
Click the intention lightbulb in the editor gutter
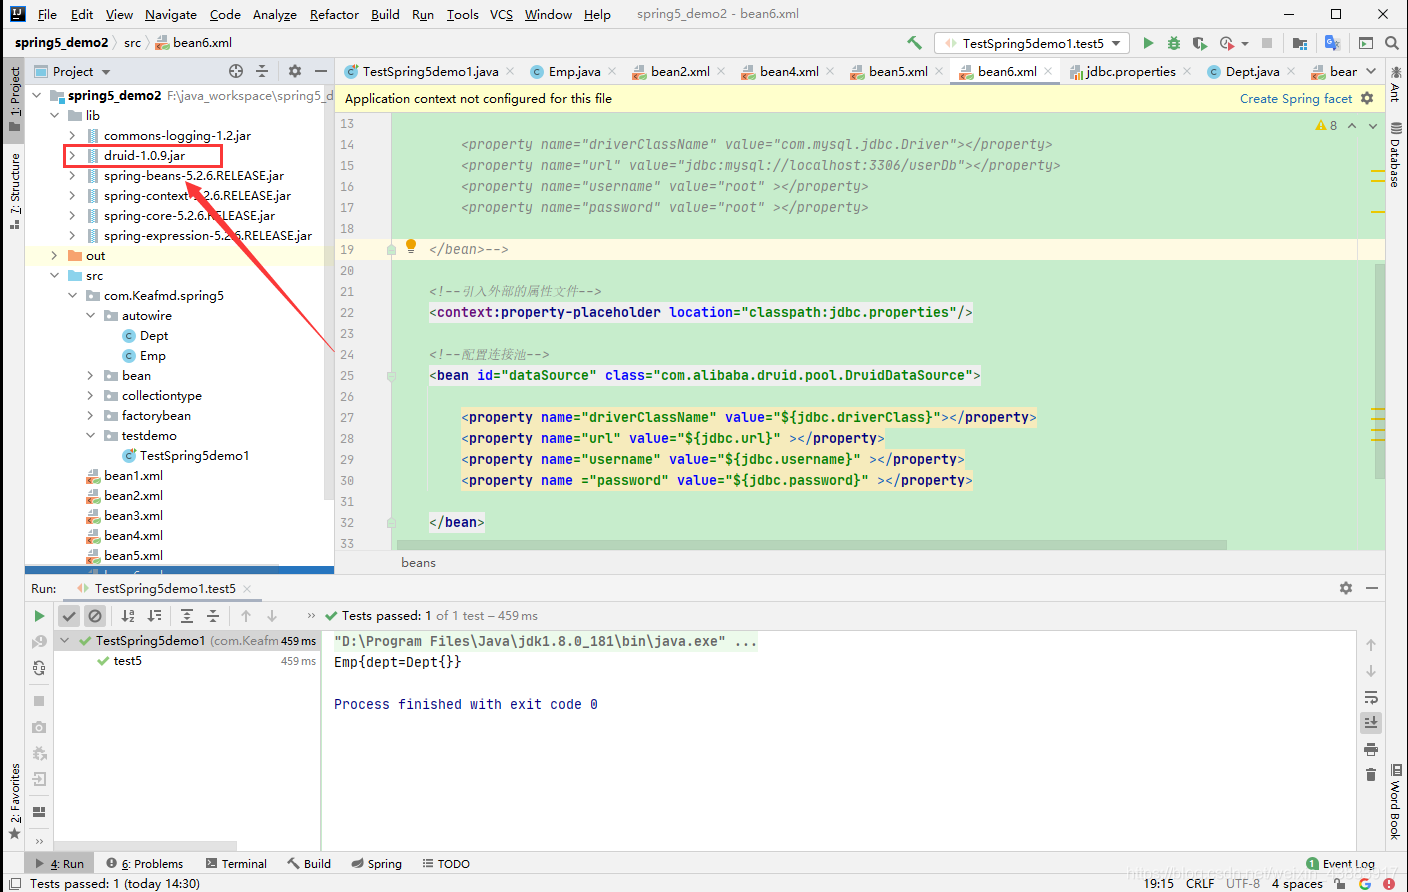(410, 246)
